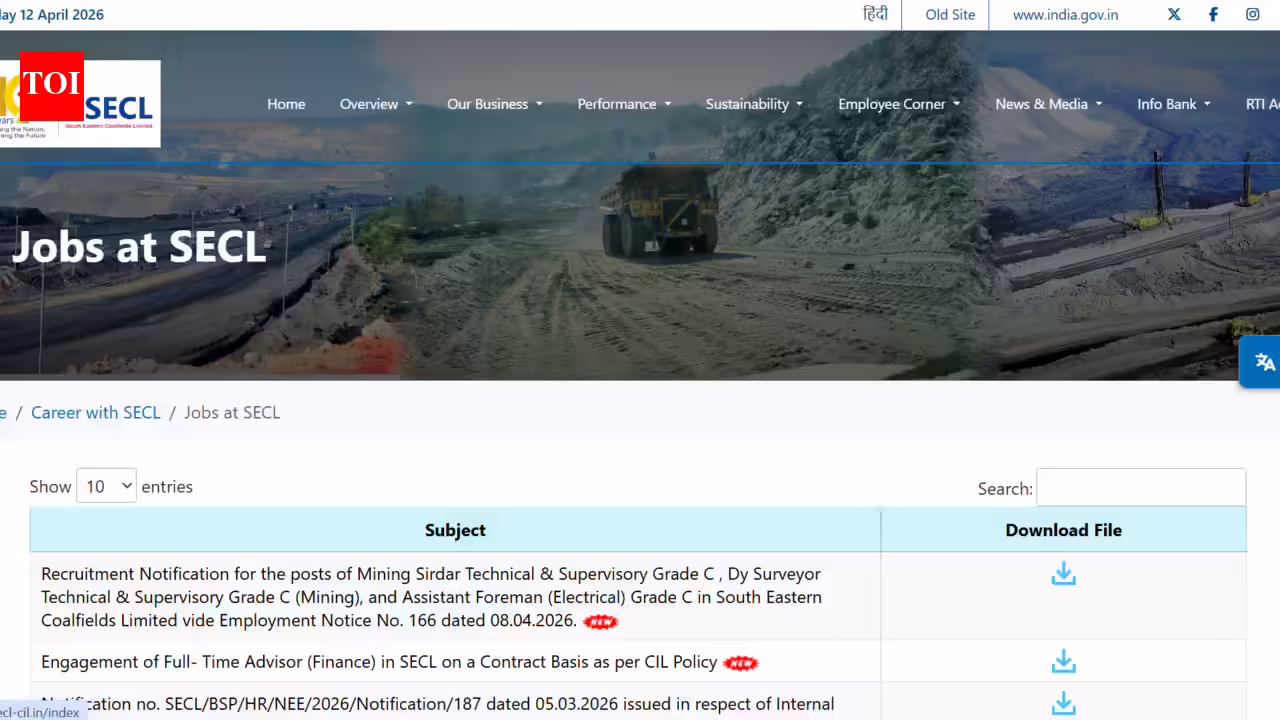1280x720 pixels.
Task: Download the SECL/BSP/HR/NEE notification file
Action: (1063, 704)
